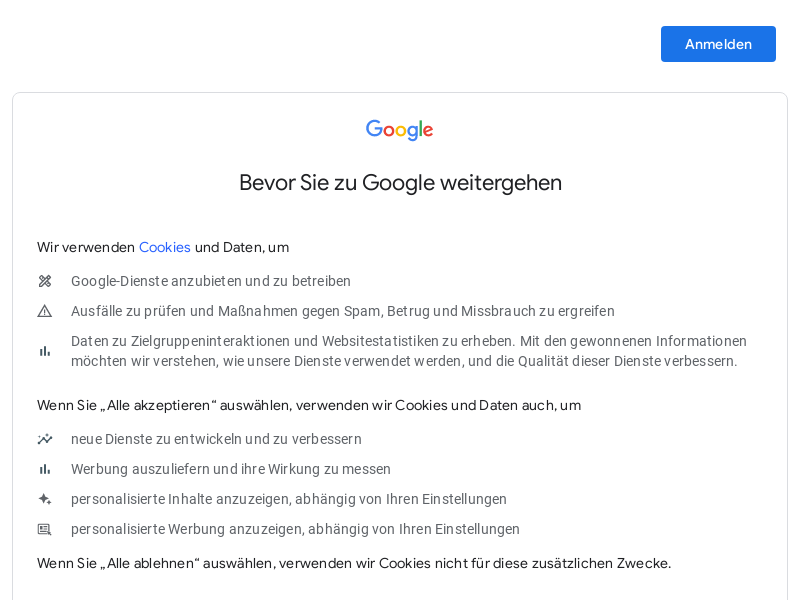Click bar chart icon beside Werbung auszuliefern
Screen dimensions: 800x600
coord(45,469)
